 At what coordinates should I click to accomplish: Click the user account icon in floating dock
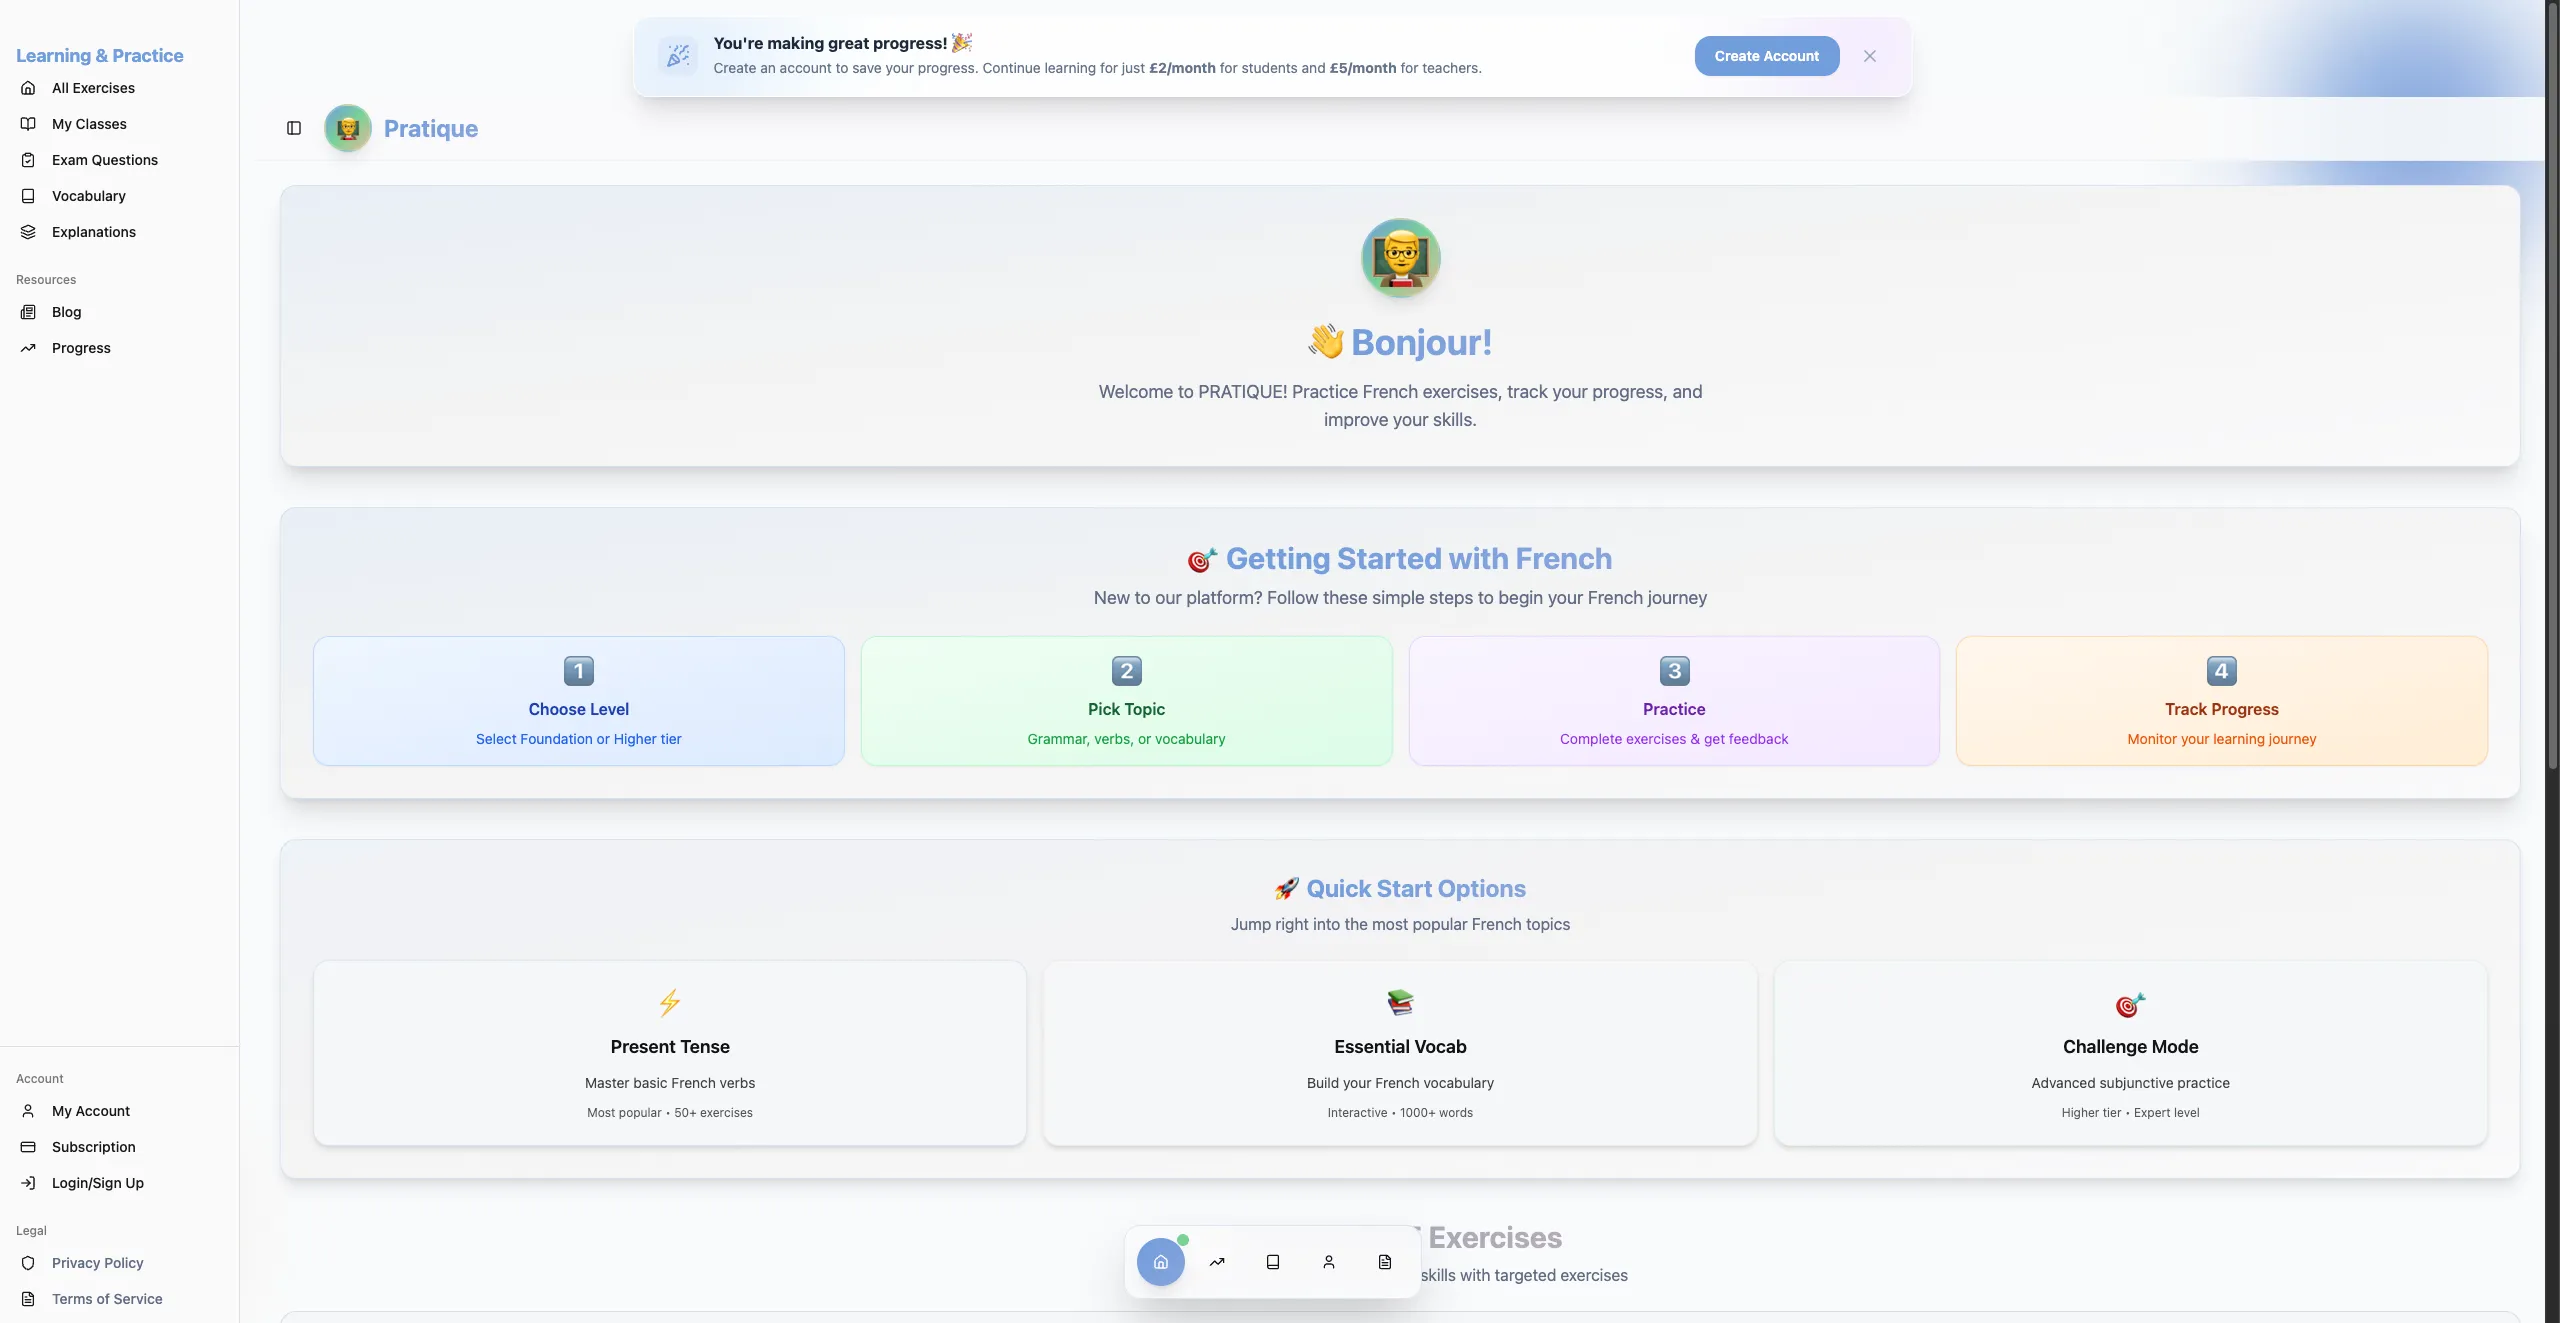coord(1329,1262)
